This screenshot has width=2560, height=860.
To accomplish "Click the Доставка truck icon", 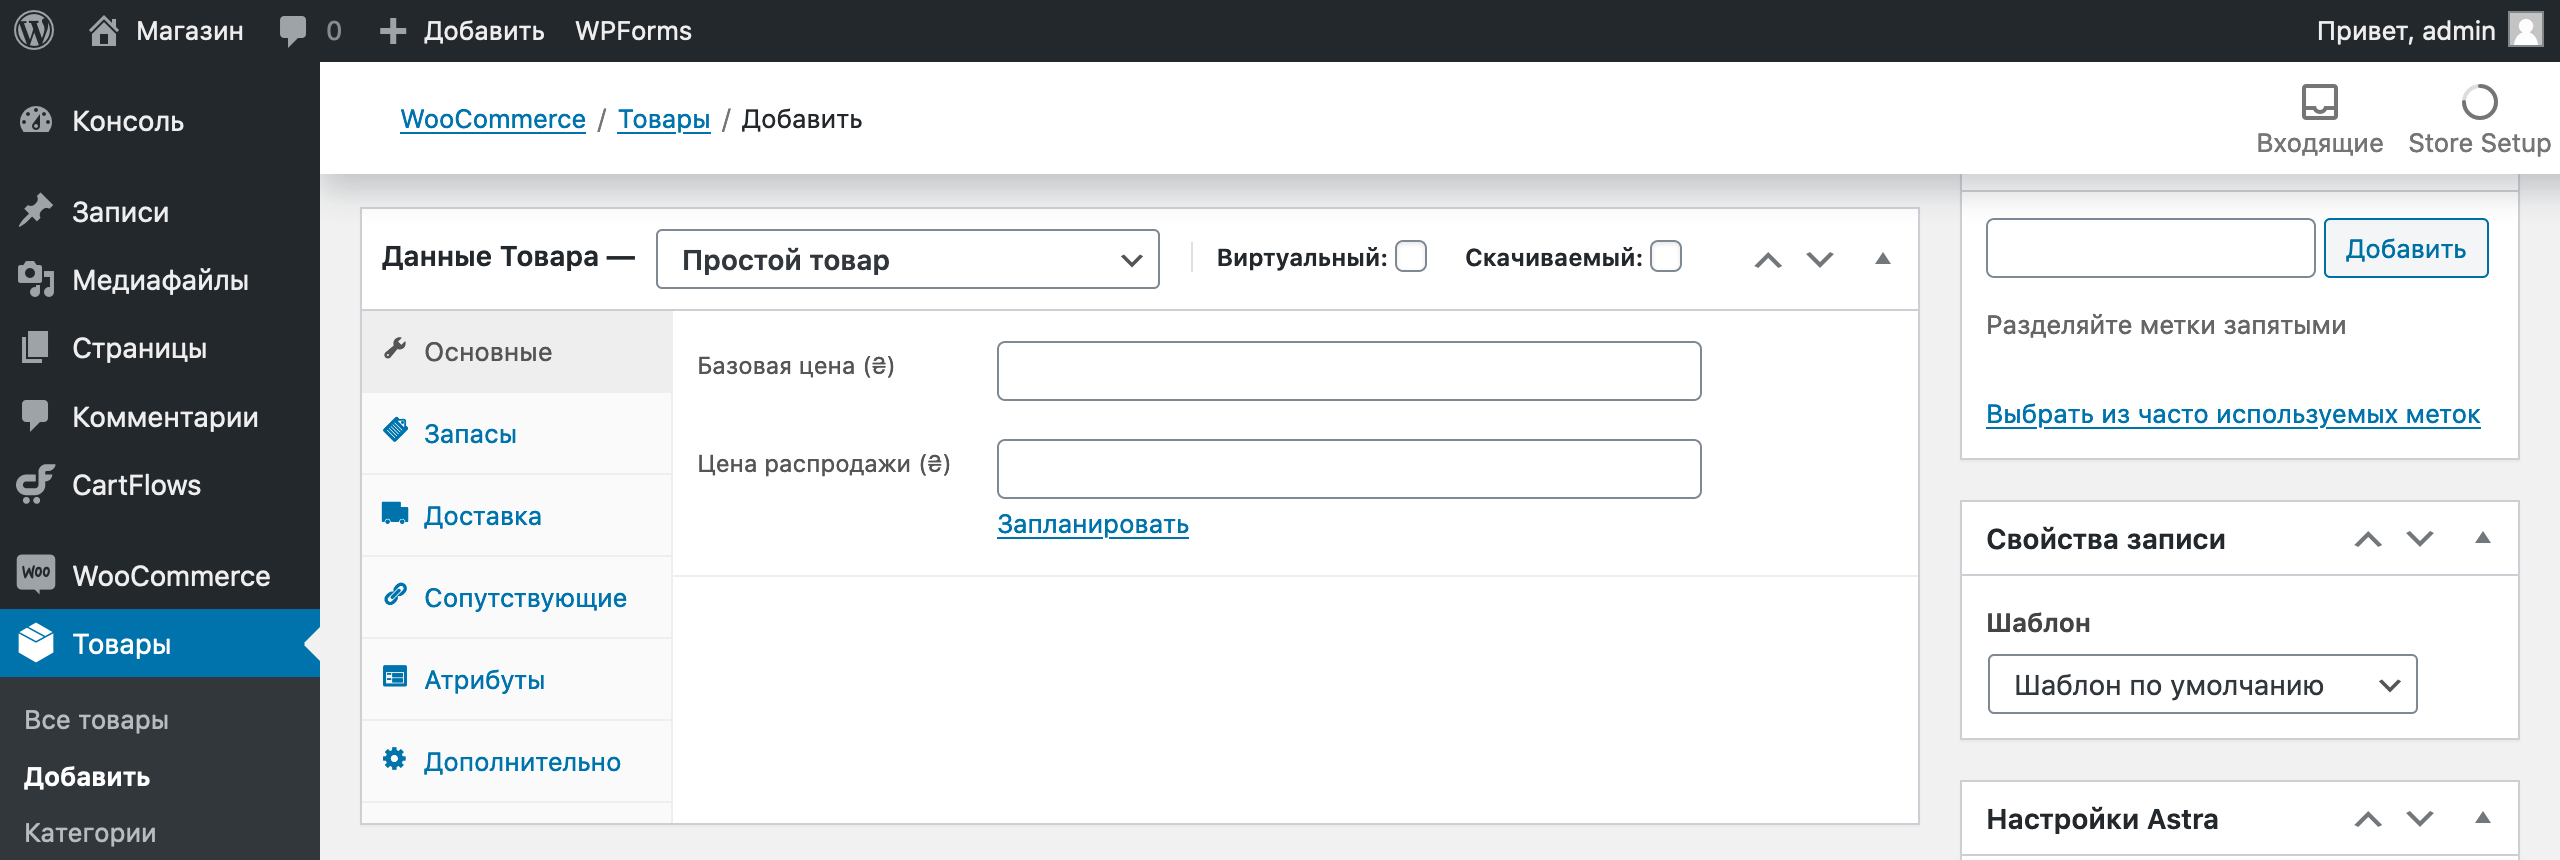I will [395, 513].
